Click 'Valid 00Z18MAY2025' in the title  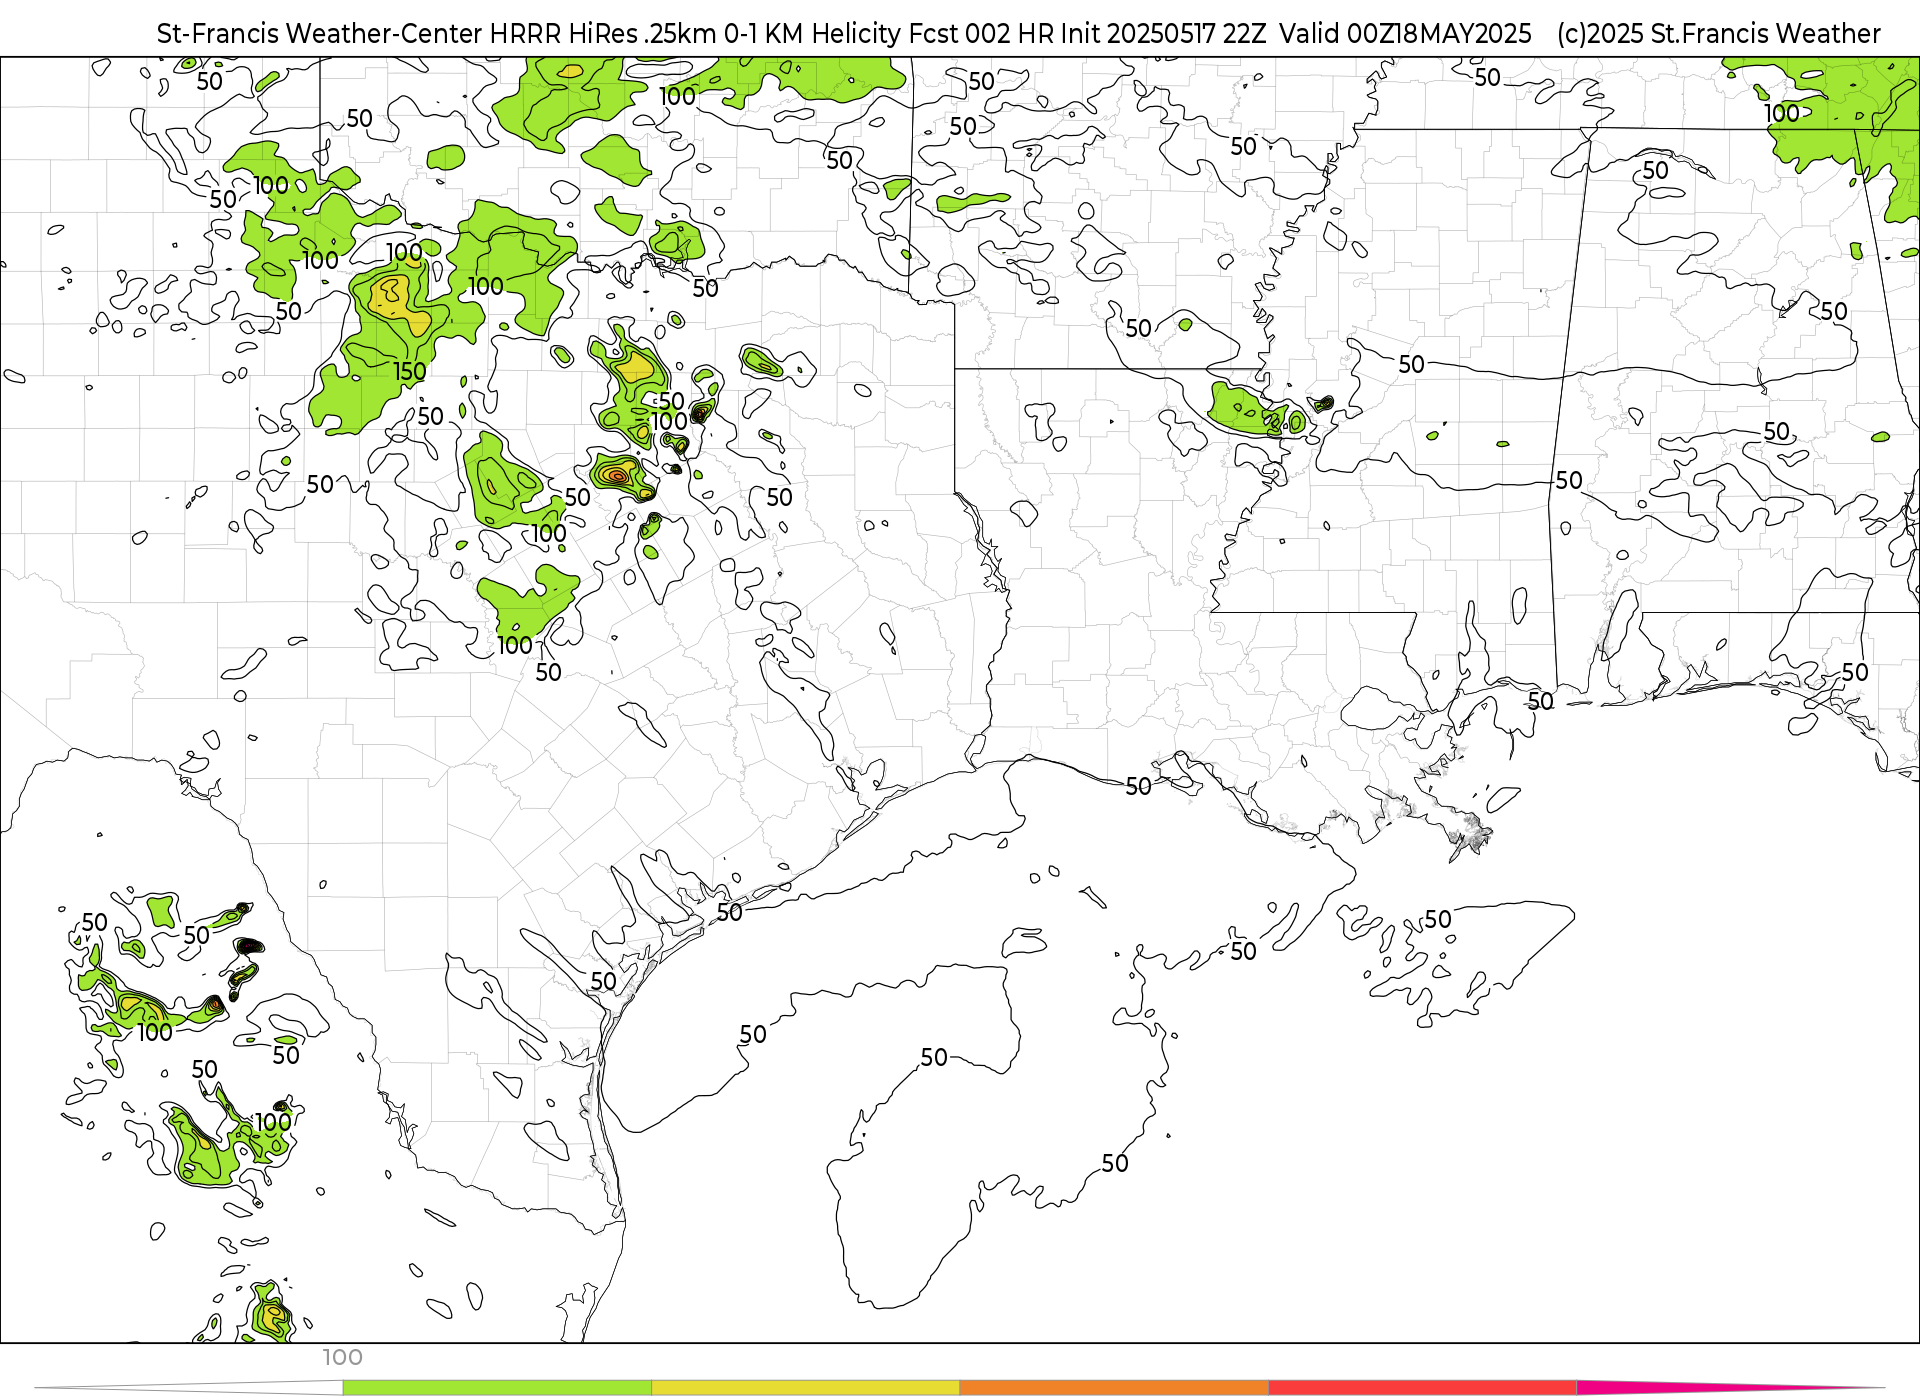1405,34
